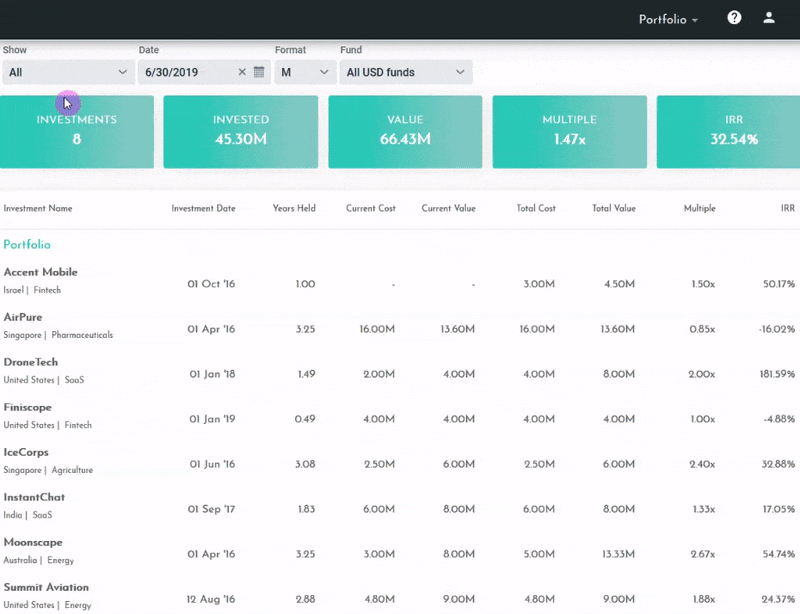Click the Summit Aviation row
This screenshot has height=614, width=800.
[44, 589]
